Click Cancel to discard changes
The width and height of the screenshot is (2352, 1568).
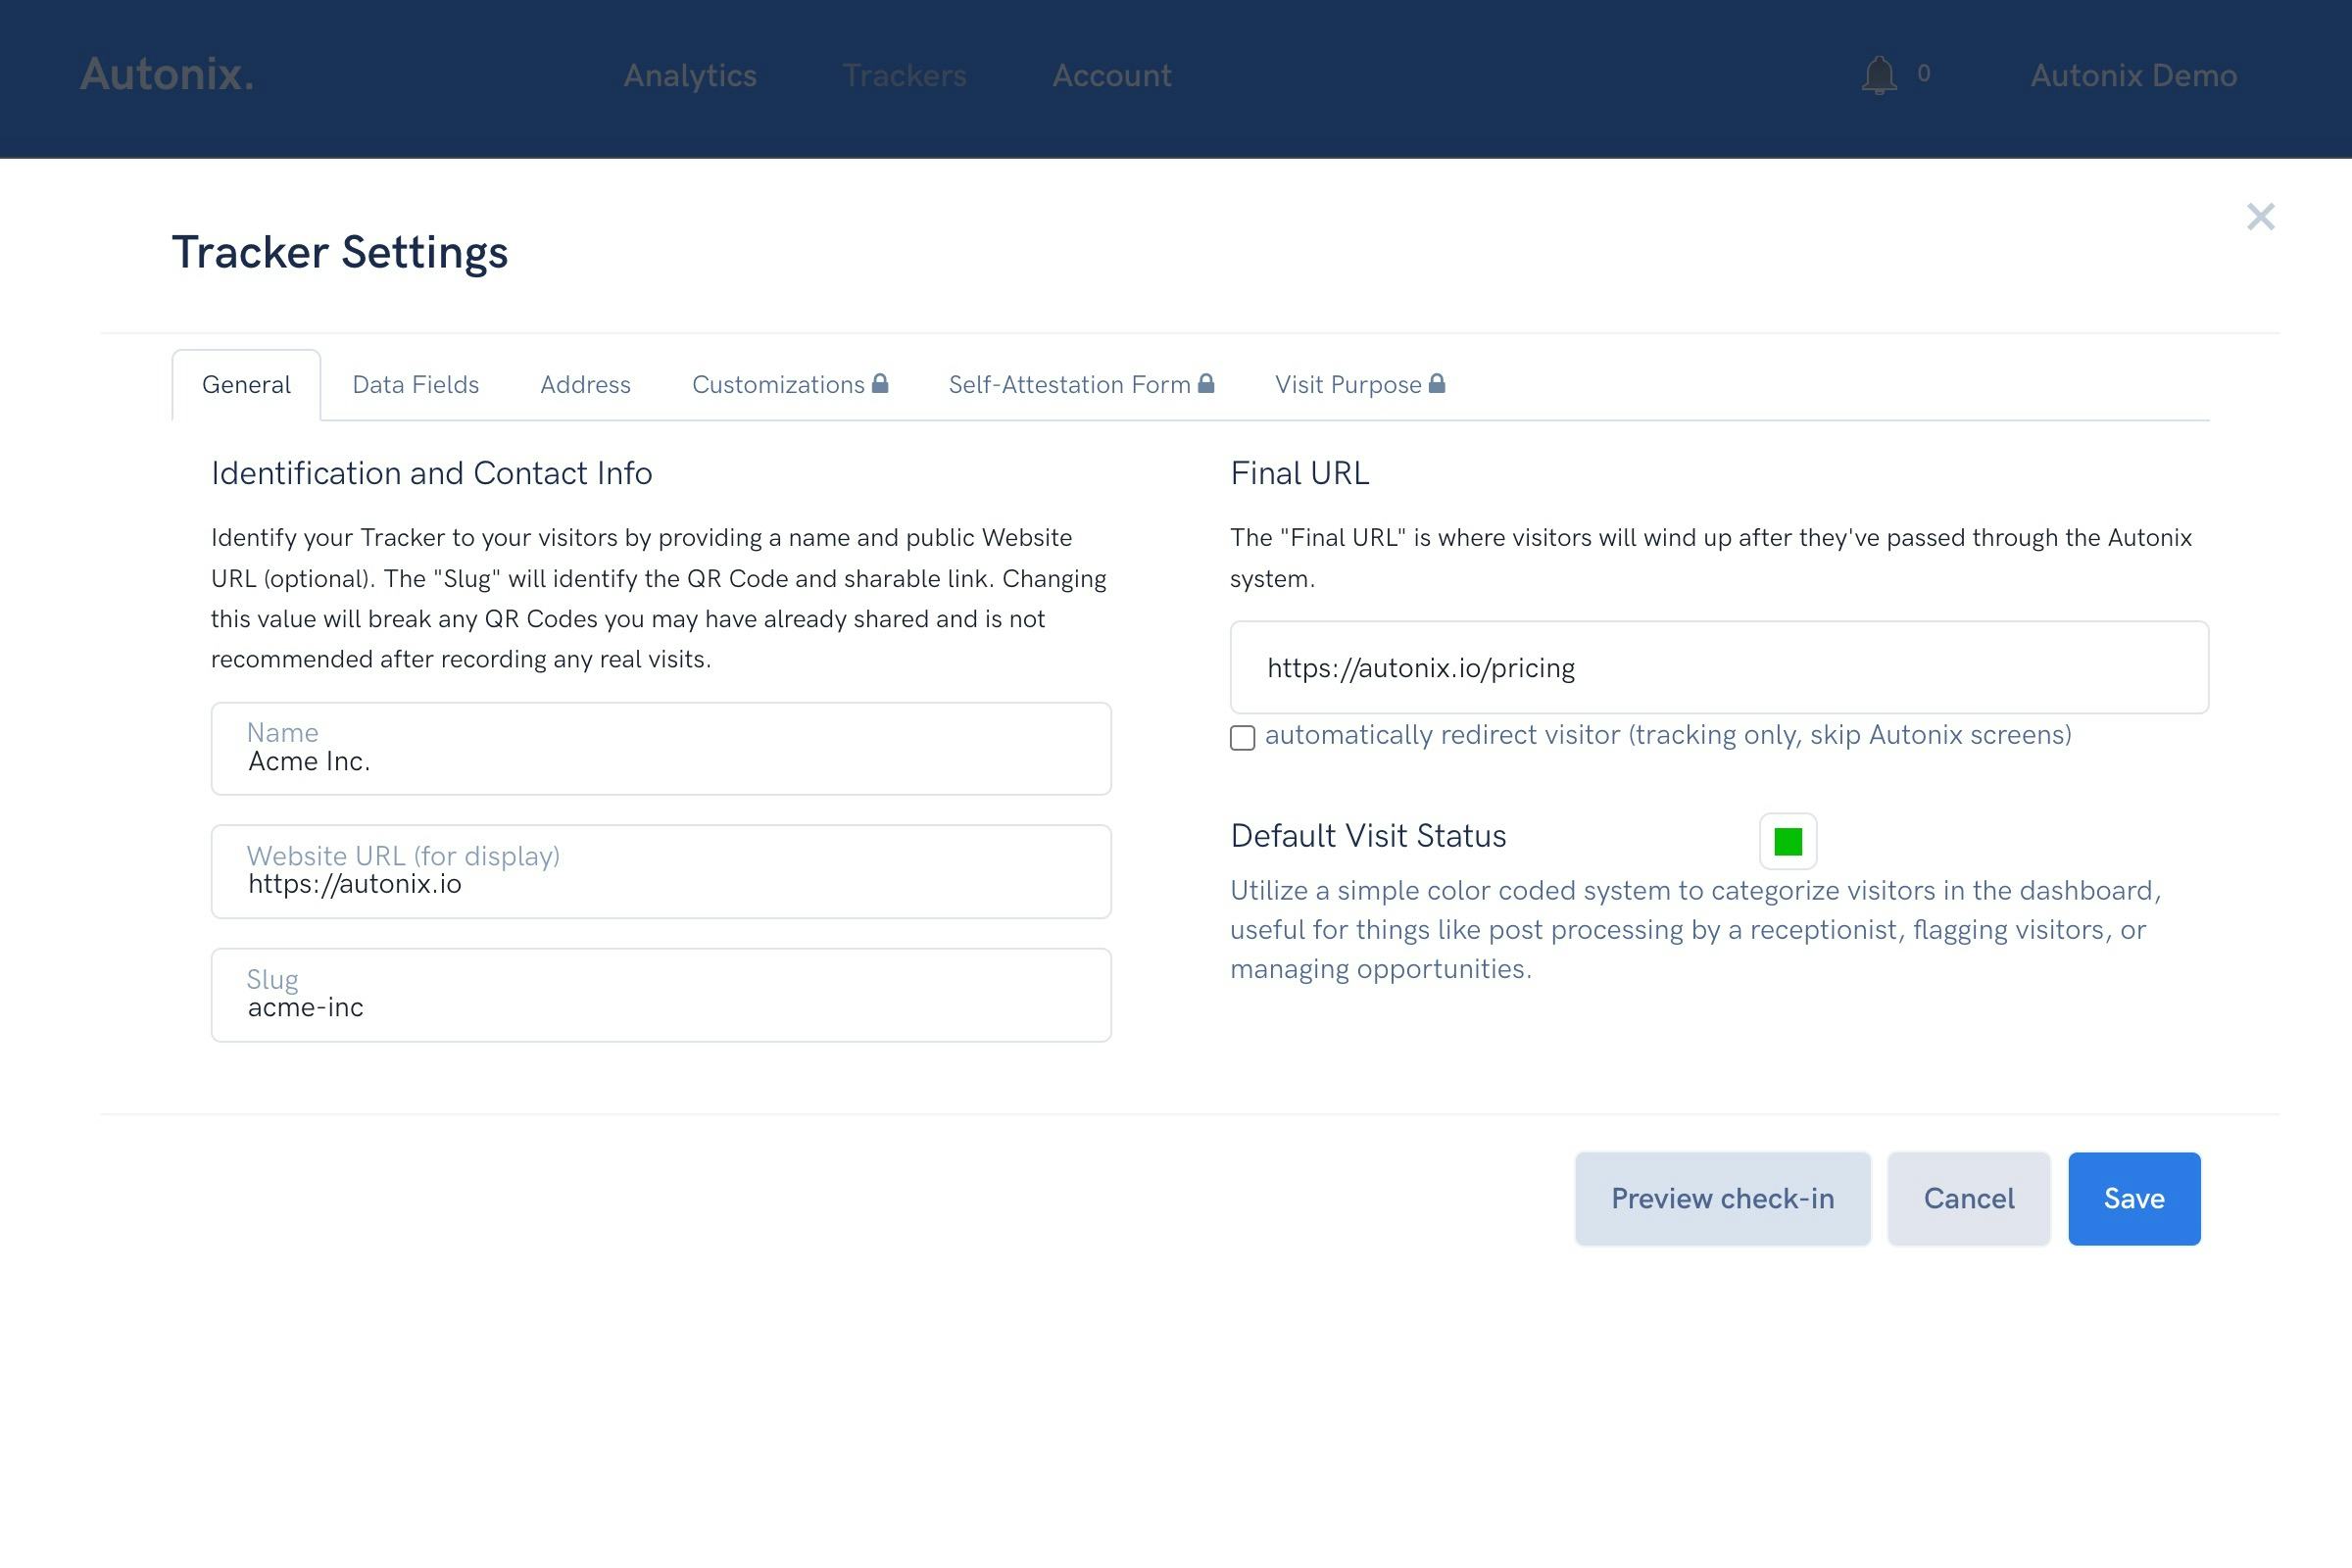pyautogui.click(x=1968, y=1198)
